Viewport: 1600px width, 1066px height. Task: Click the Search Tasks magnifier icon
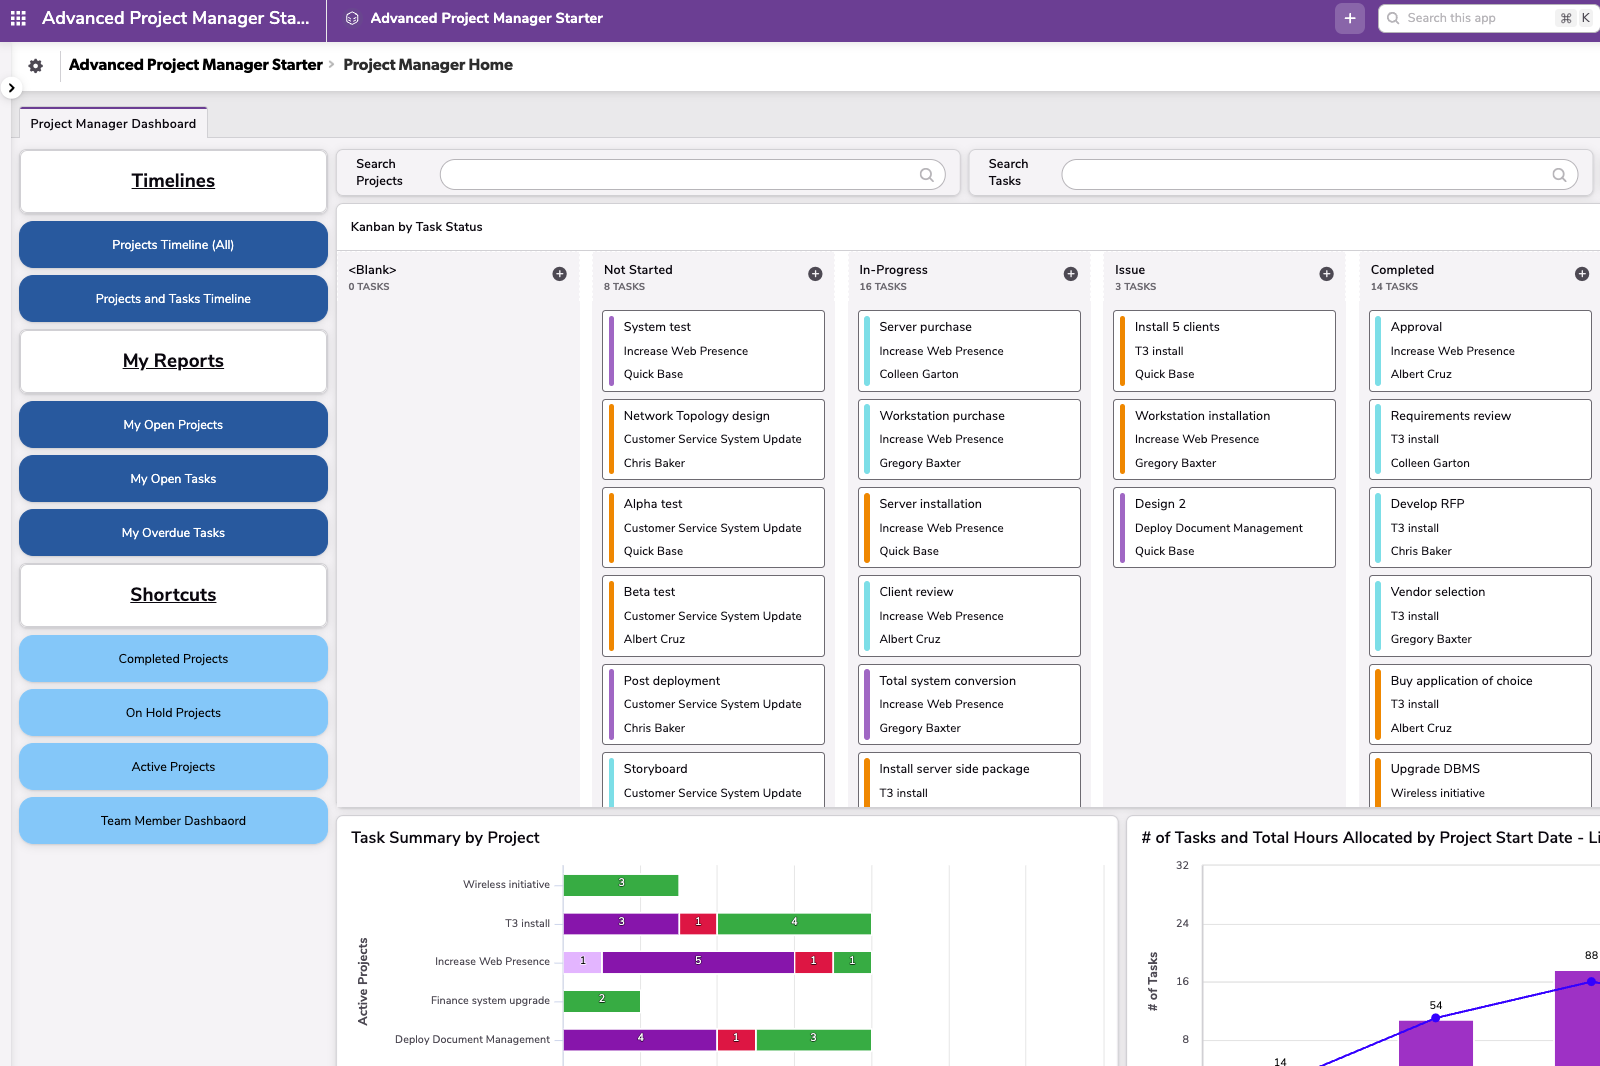coord(1560,174)
